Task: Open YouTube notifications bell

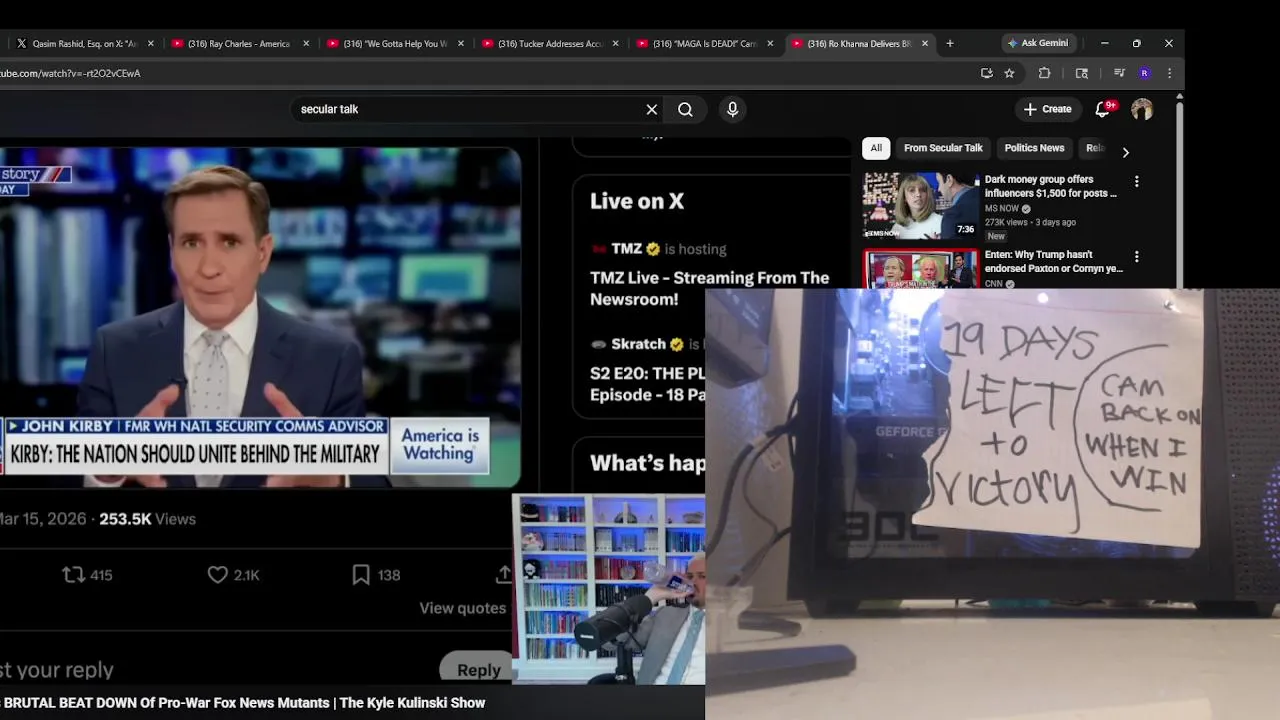Action: click(x=1103, y=108)
